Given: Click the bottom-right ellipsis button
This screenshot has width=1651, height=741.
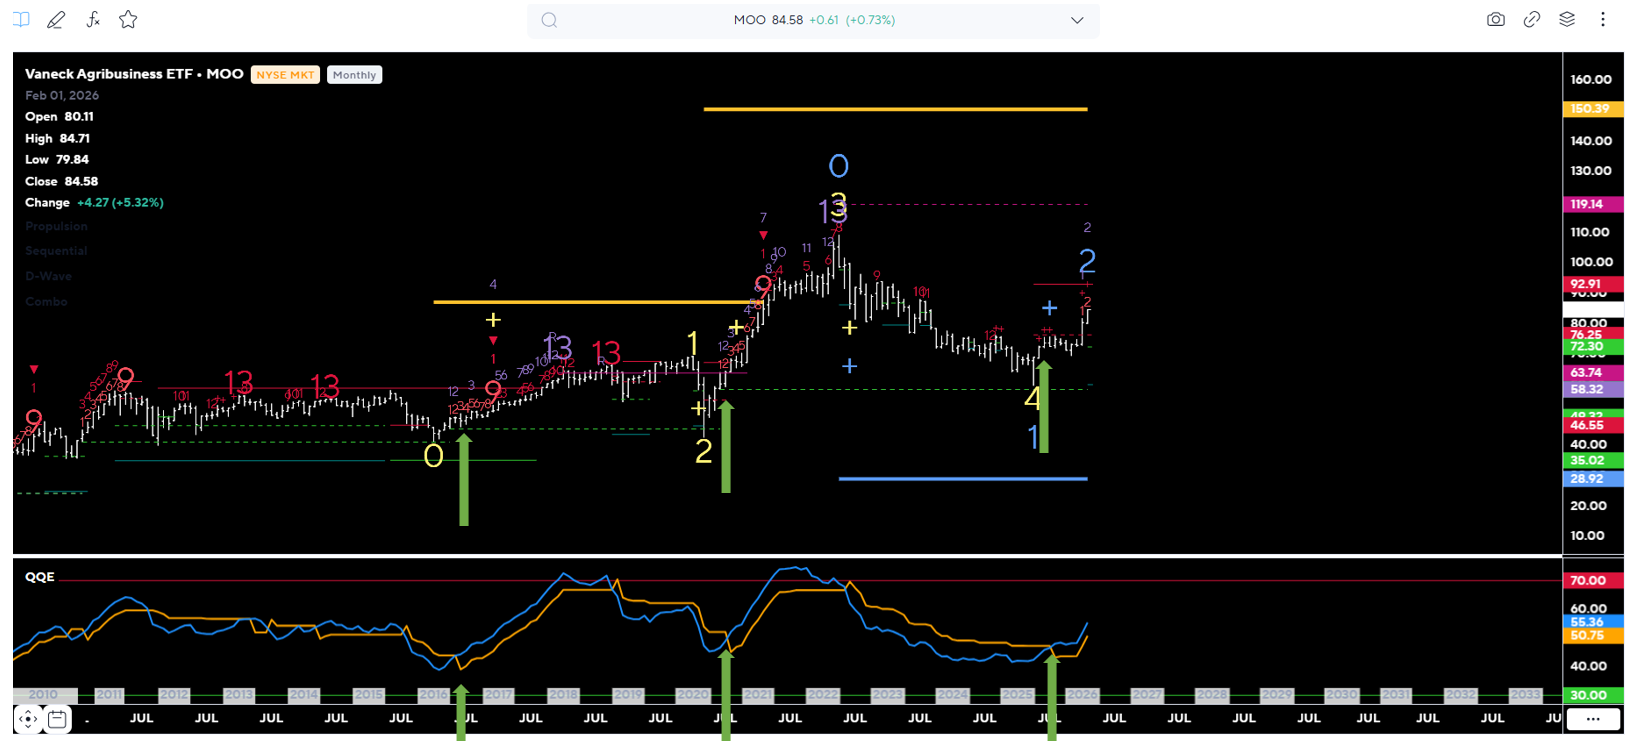Looking at the screenshot, I should (1592, 719).
